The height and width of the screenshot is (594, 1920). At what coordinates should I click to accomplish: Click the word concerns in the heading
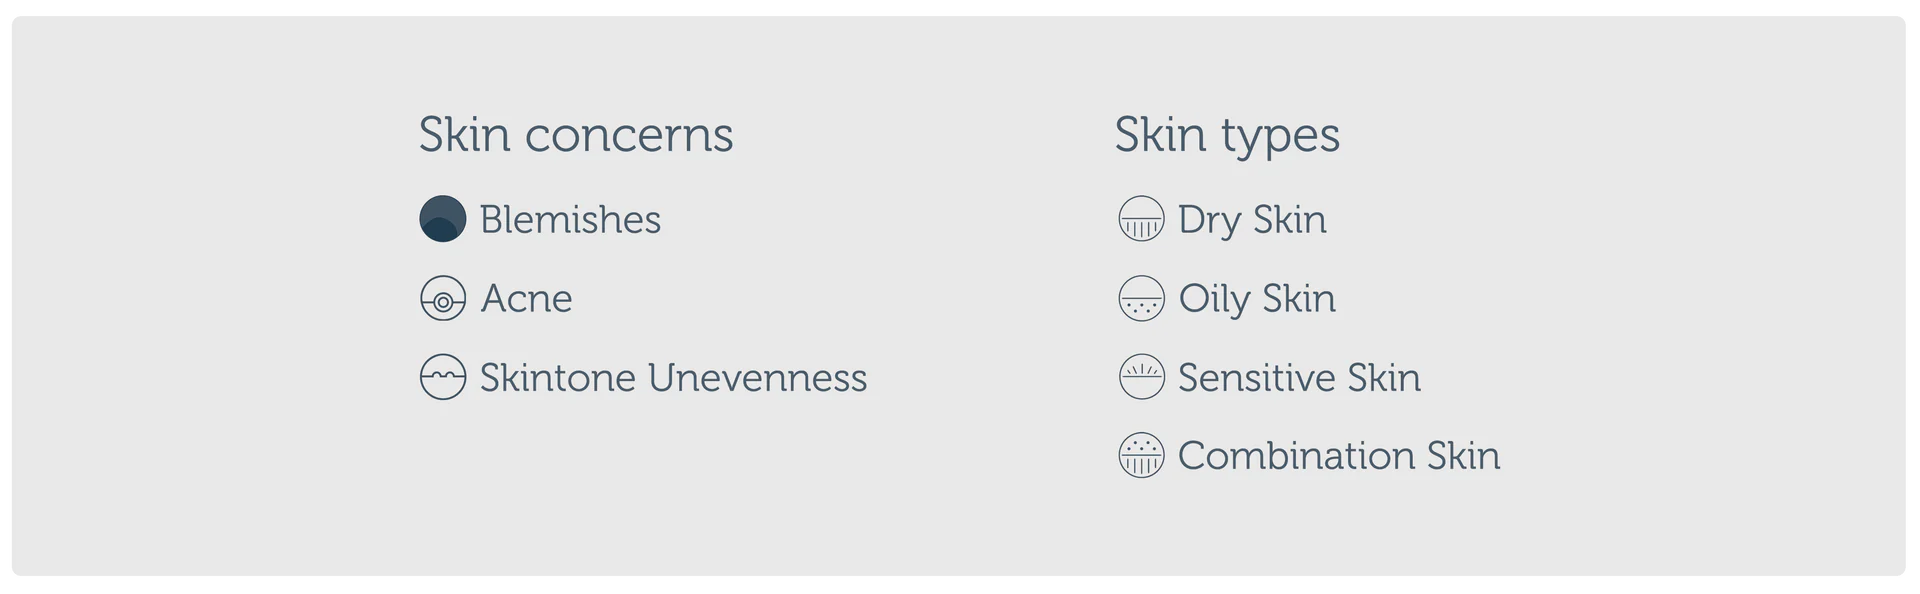pyautogui.click(x=629, y=134)
